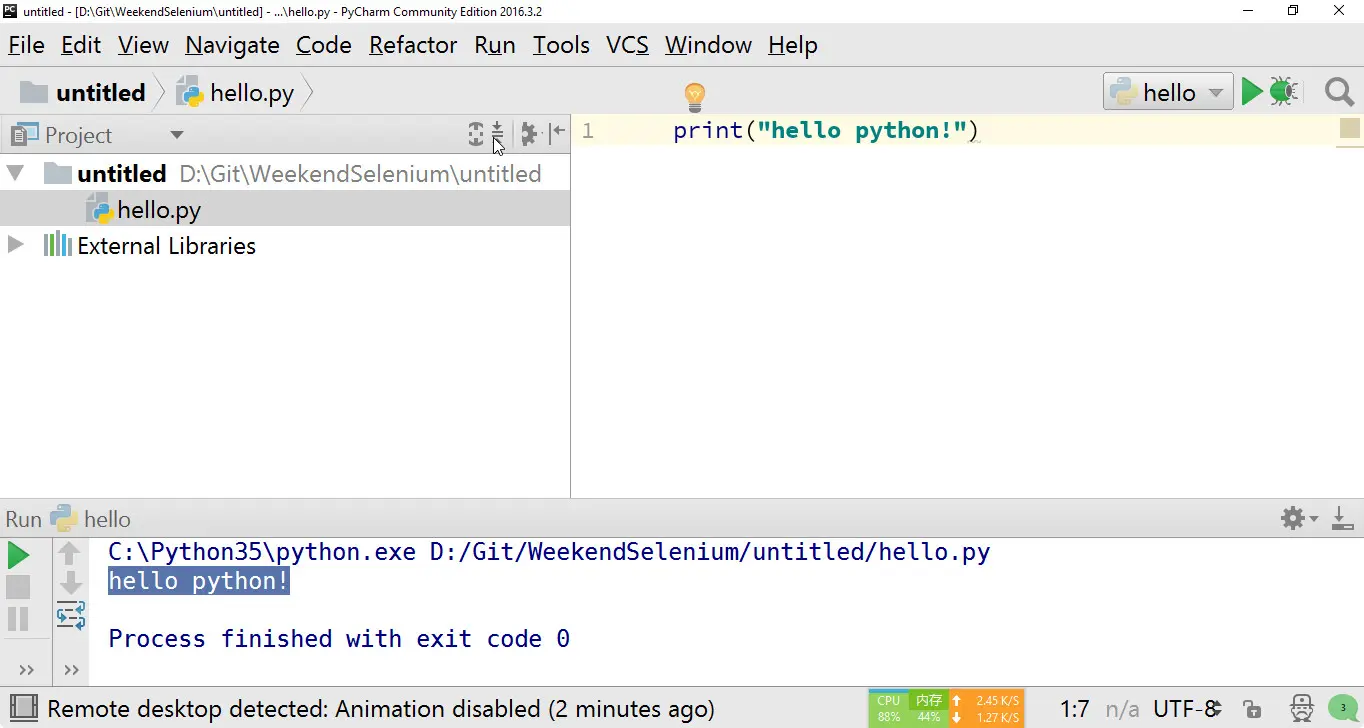Expand the hidden buttons below the pause button in Run panel
Screen dimensions: 1364x728
26,670
